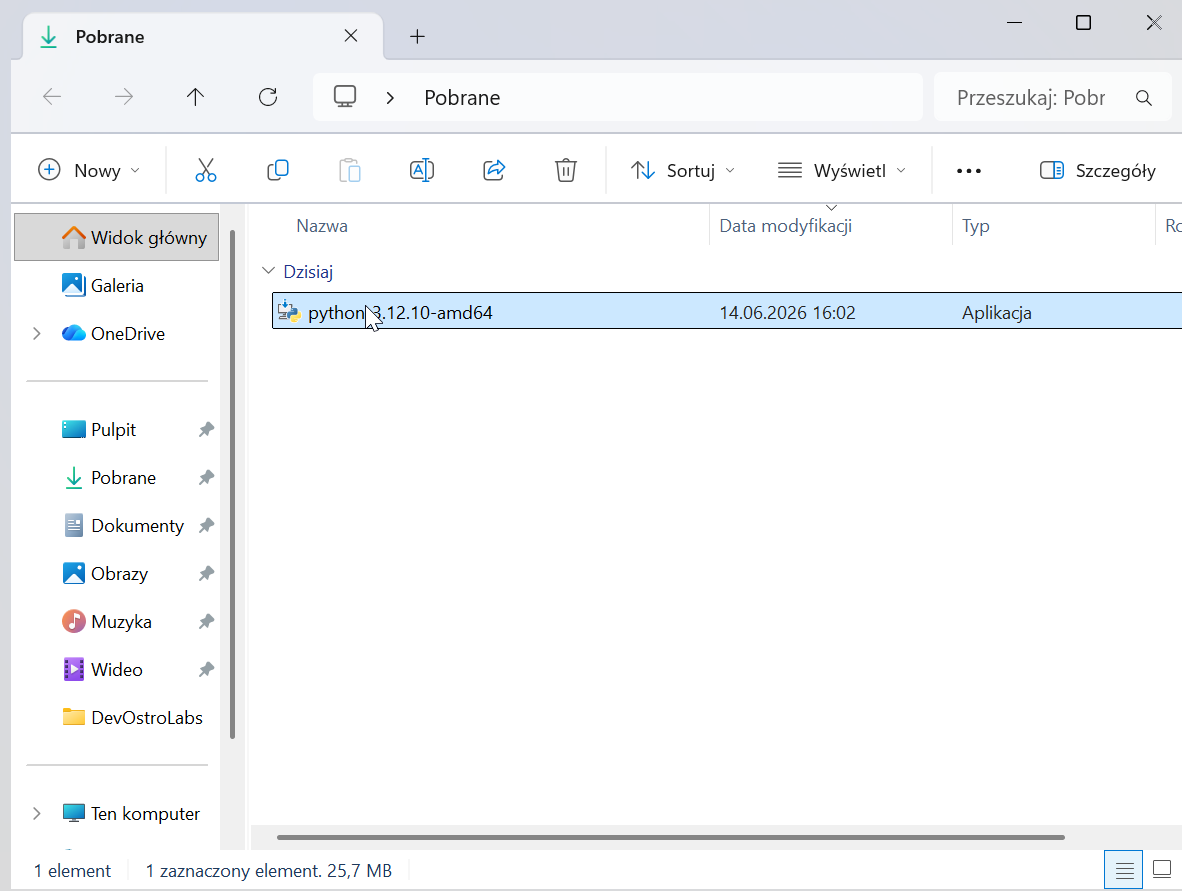Switch to large thumbnails view icon
The width and height of the screenshot is (1182, 891).
click(x=1162, y=870)
